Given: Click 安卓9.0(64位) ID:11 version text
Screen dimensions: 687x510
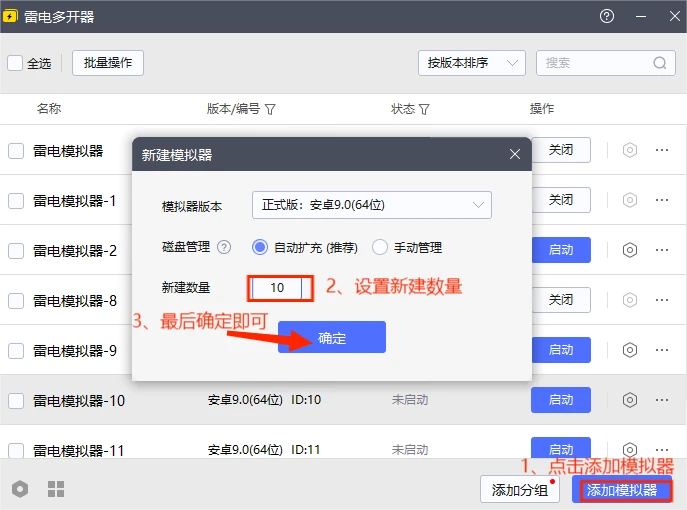Looking at the screenshot, I should pos(264,450).
